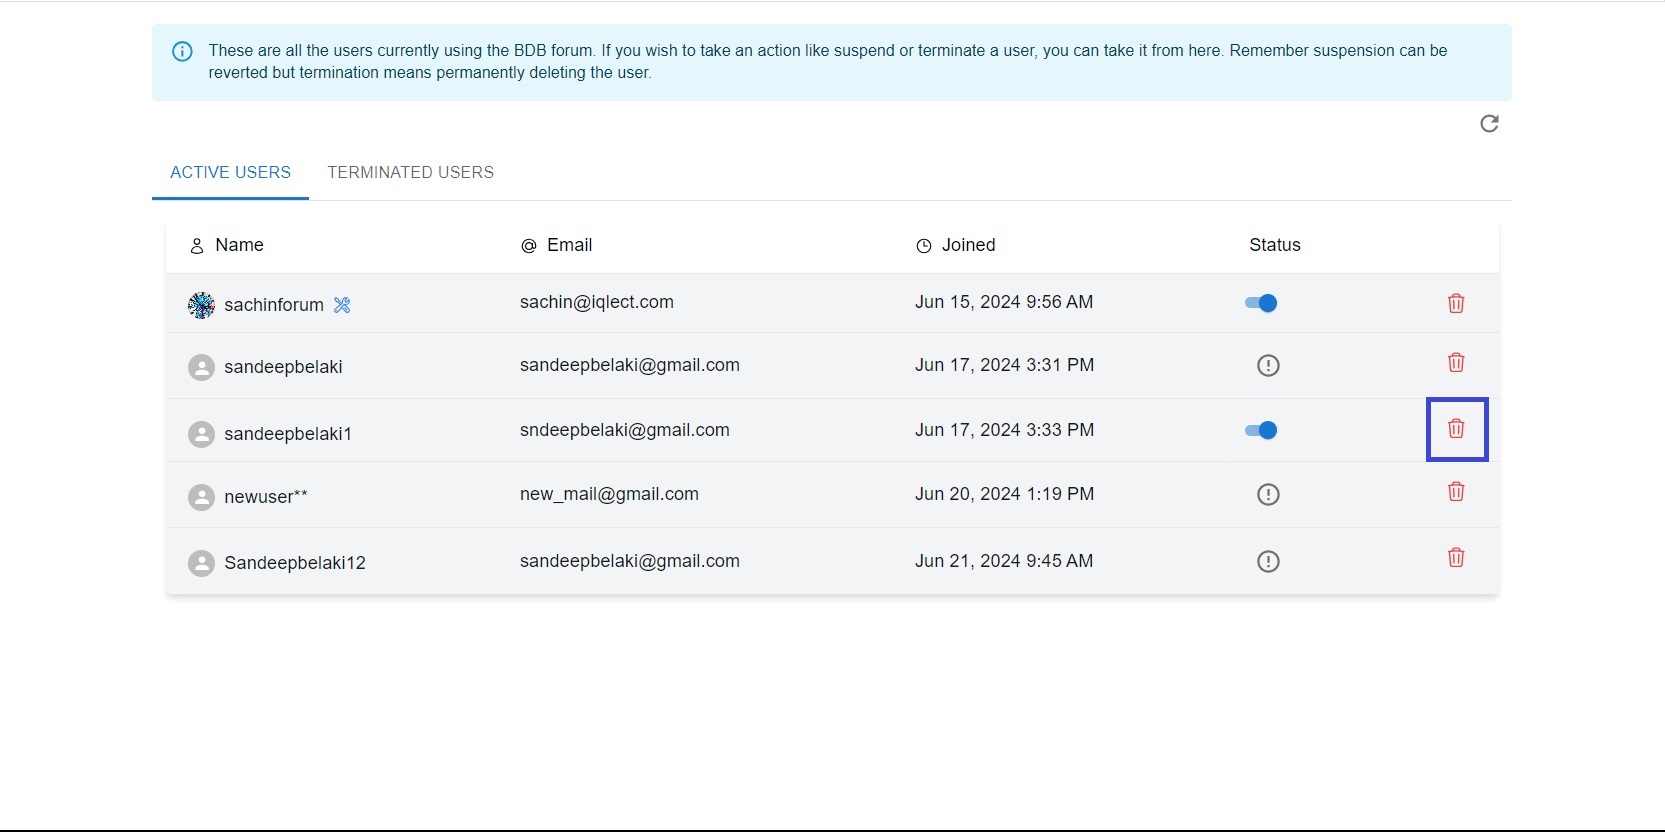This screenshot has height=832, width=1665.
Task: Click status warning icon for sandeepbelaki
Action: point(1268,365)
